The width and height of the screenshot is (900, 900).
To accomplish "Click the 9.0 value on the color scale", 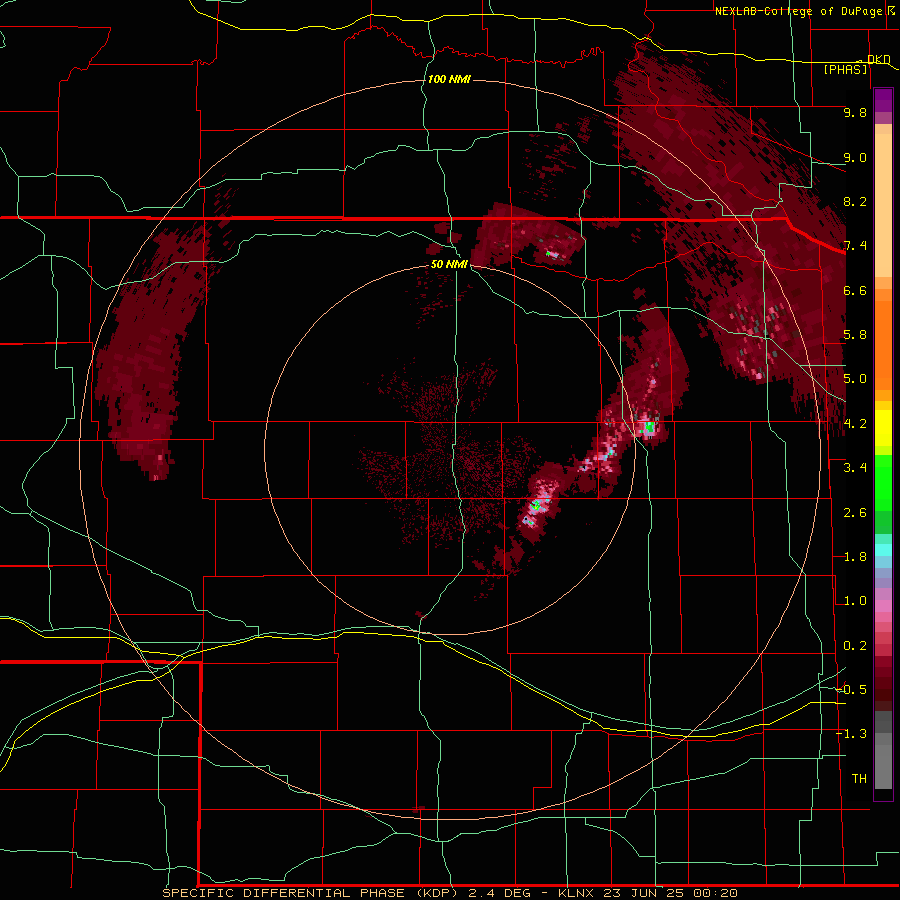I will click(x=855, y=157).
